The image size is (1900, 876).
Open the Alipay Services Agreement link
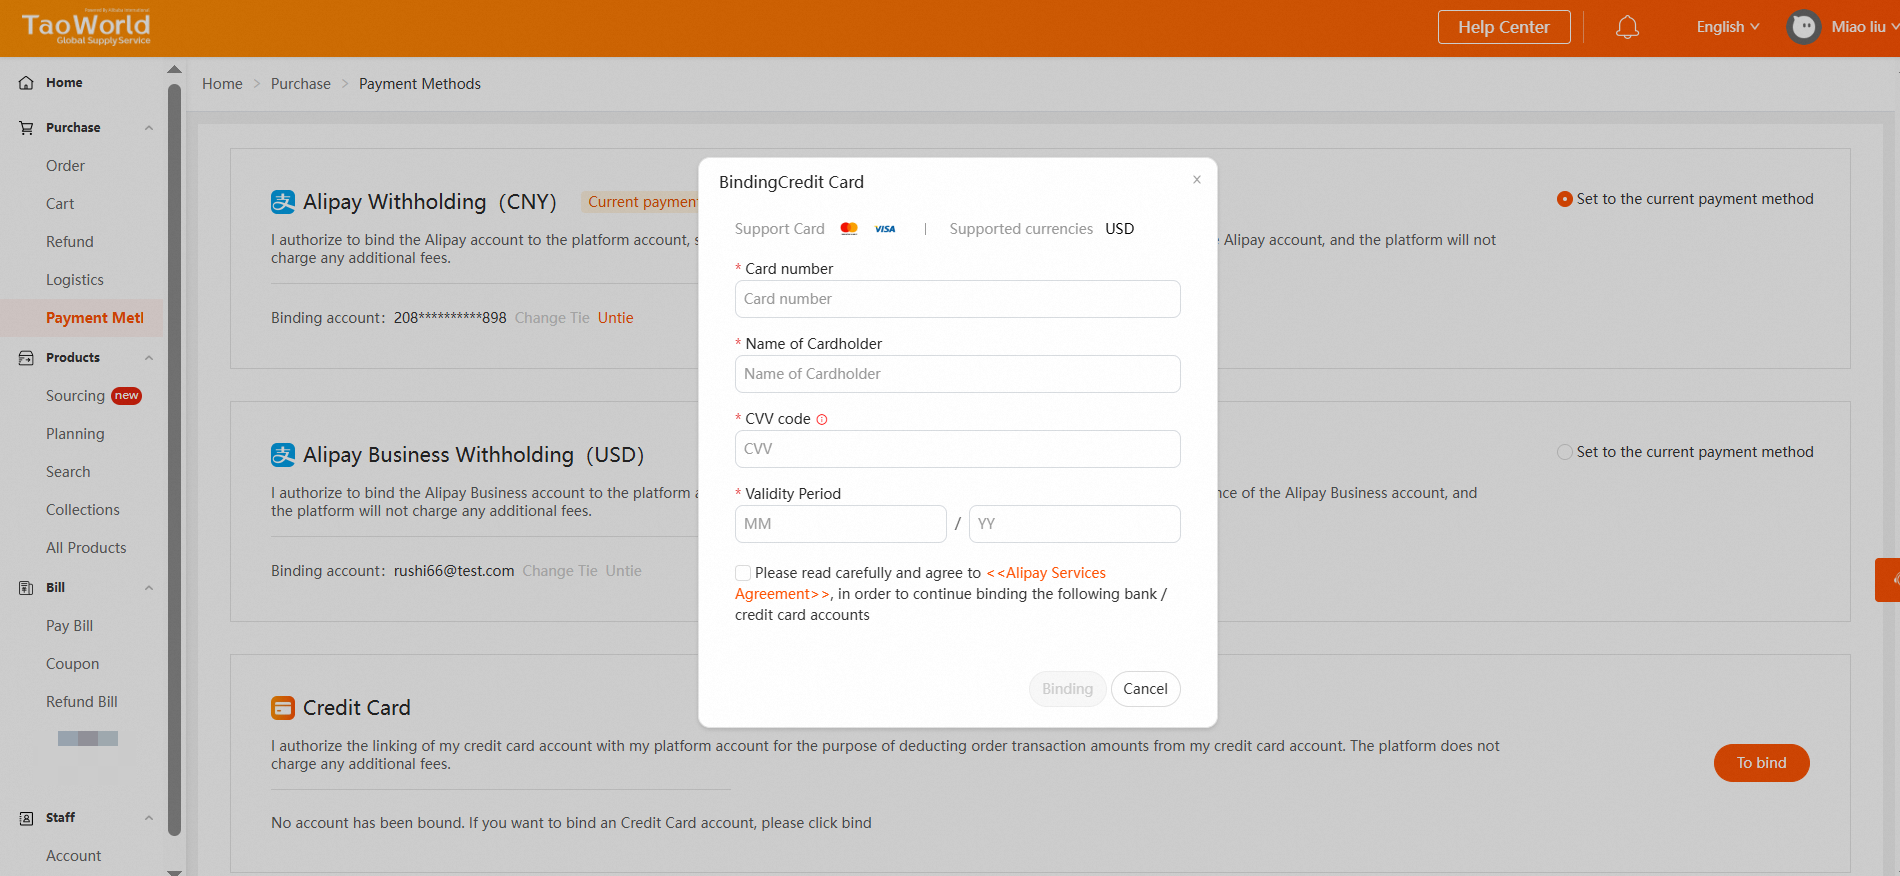click(x=1046, y=573)
